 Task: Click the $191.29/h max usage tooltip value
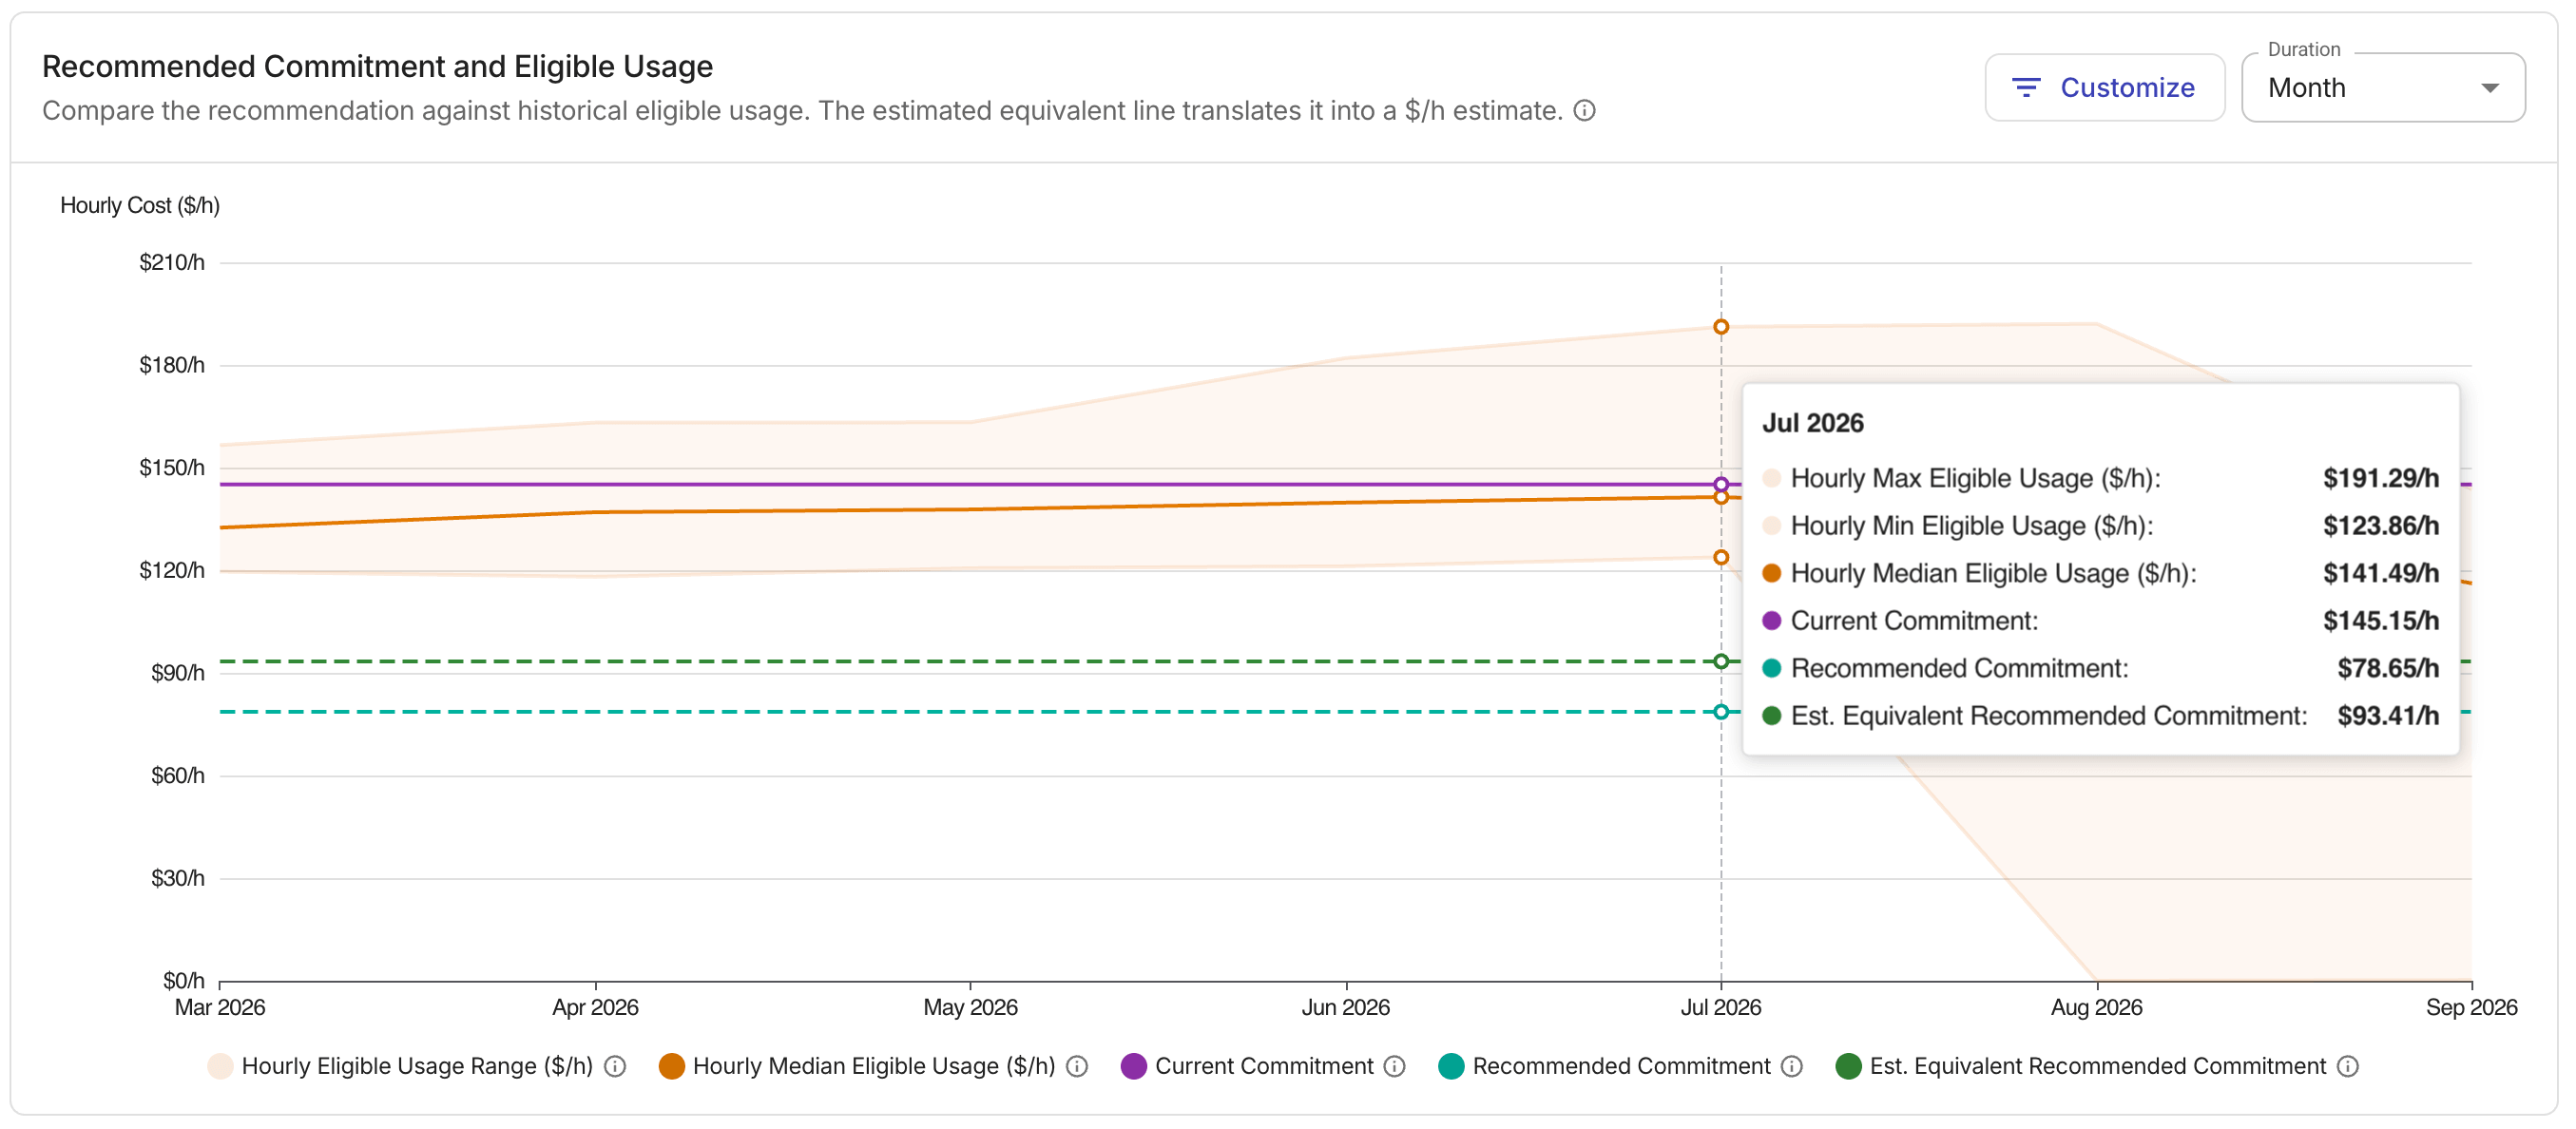coord(2381,479)
